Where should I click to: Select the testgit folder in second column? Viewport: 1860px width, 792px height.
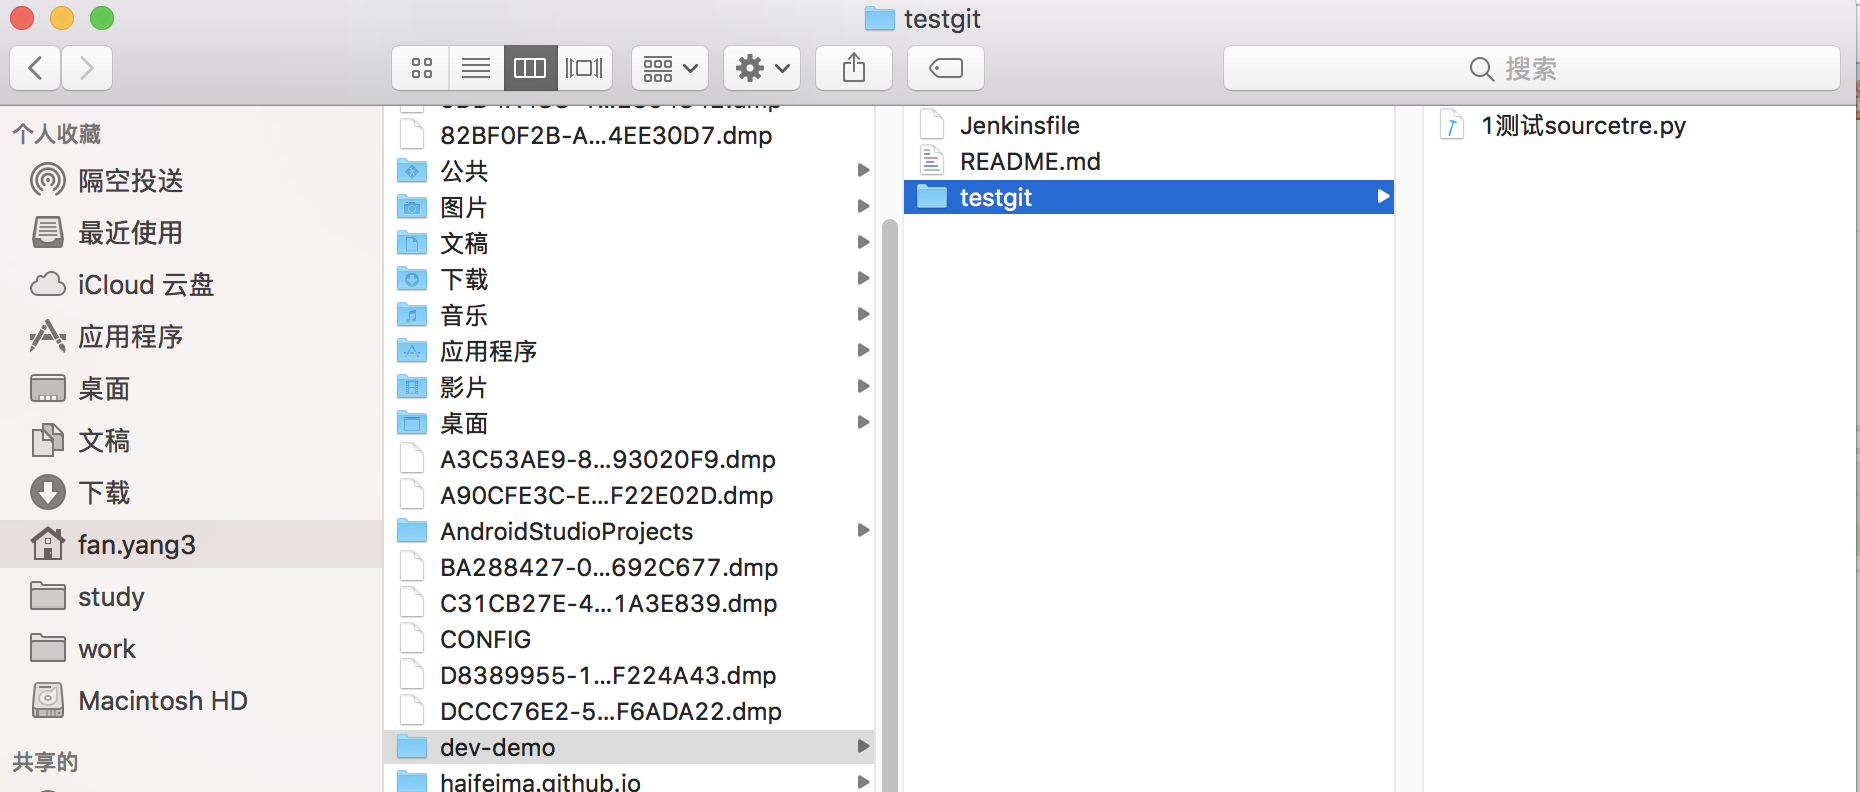(x=1149, y=197)
